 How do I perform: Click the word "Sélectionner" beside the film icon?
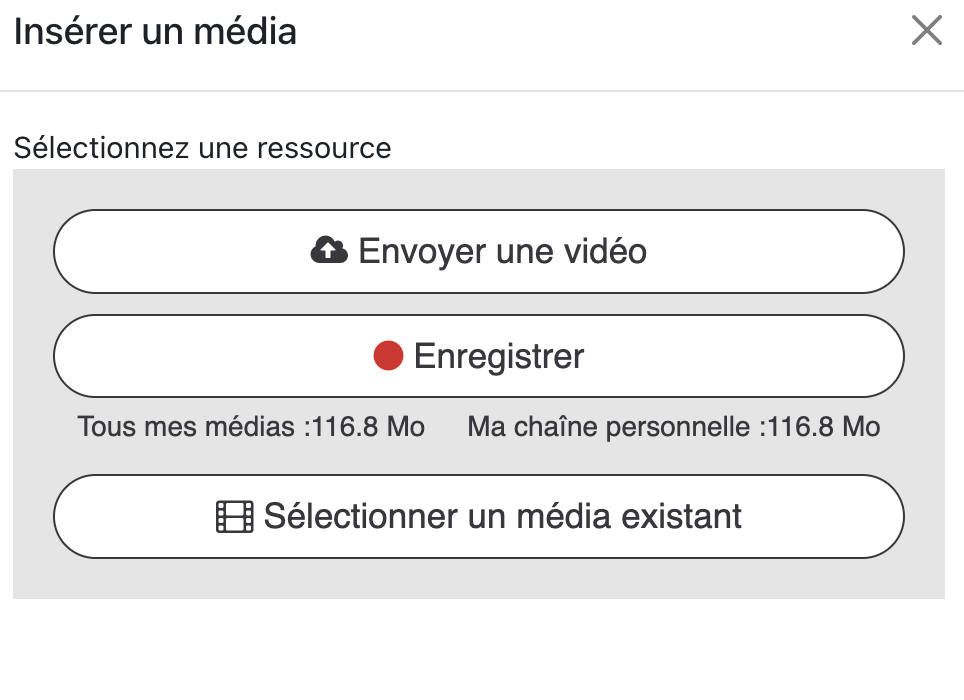[x=361, y=516]
